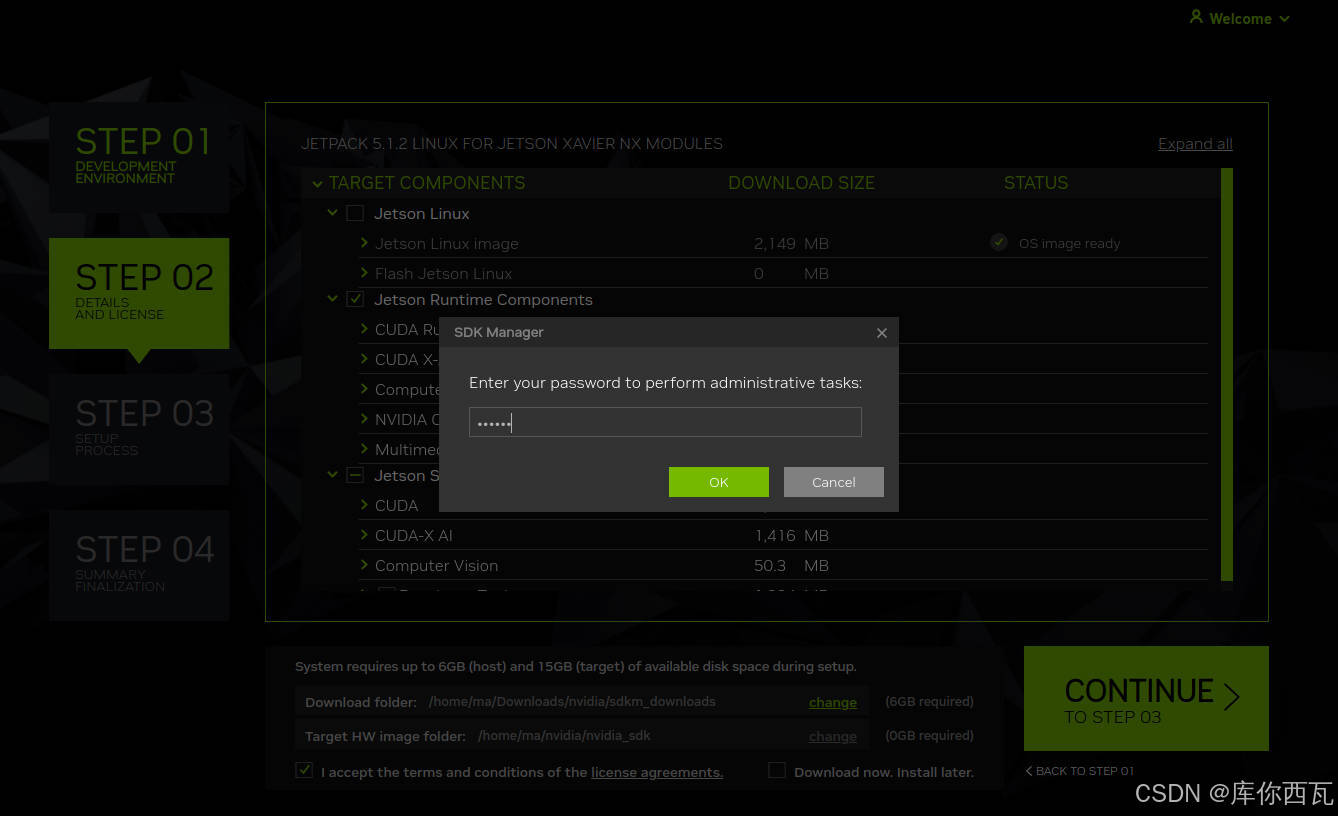Close the SDK Manager dialog with X
This screenshot has width=1338, height=816.
881,333
